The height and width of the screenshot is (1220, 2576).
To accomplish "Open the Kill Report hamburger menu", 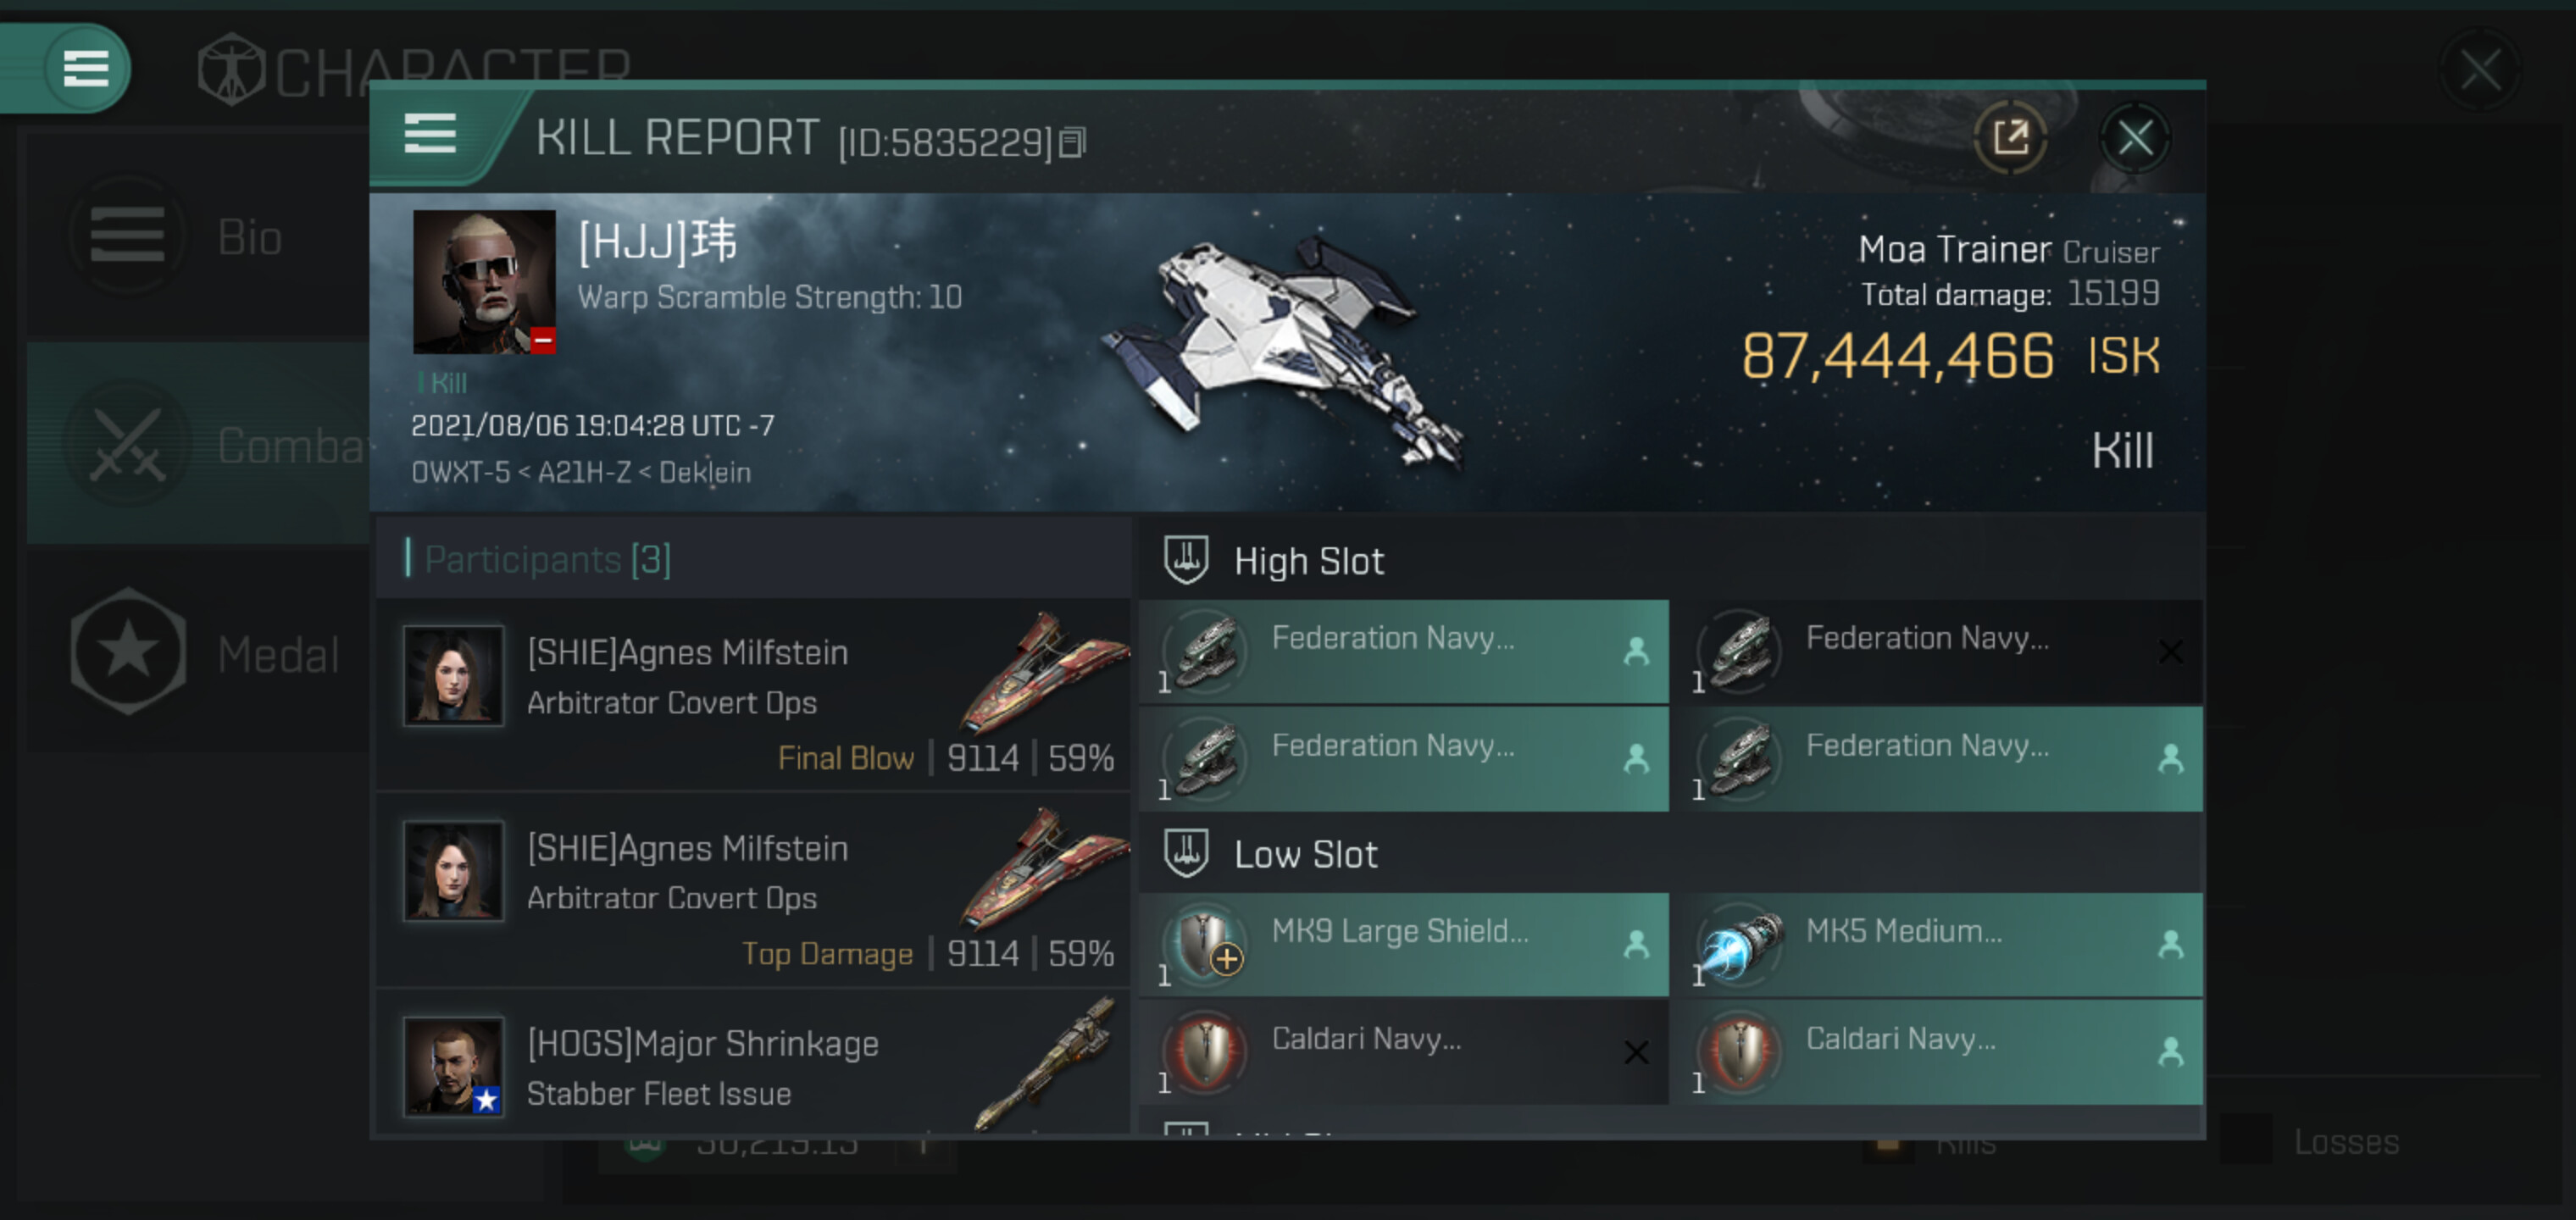I will (x=430, y=134).
